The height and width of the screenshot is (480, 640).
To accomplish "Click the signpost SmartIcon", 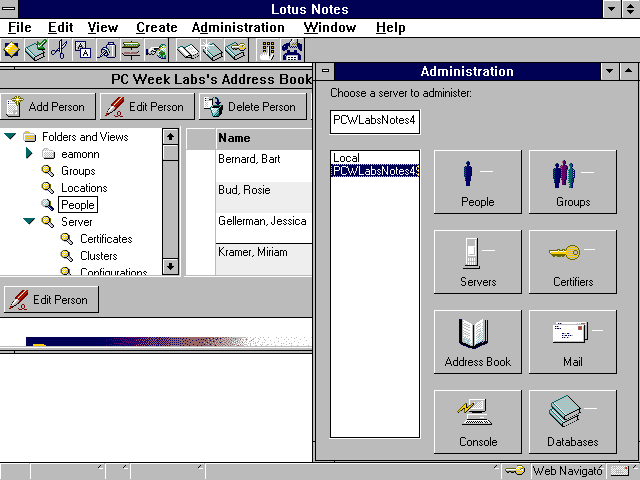I will pyautogui.click(x=131, y=50).
